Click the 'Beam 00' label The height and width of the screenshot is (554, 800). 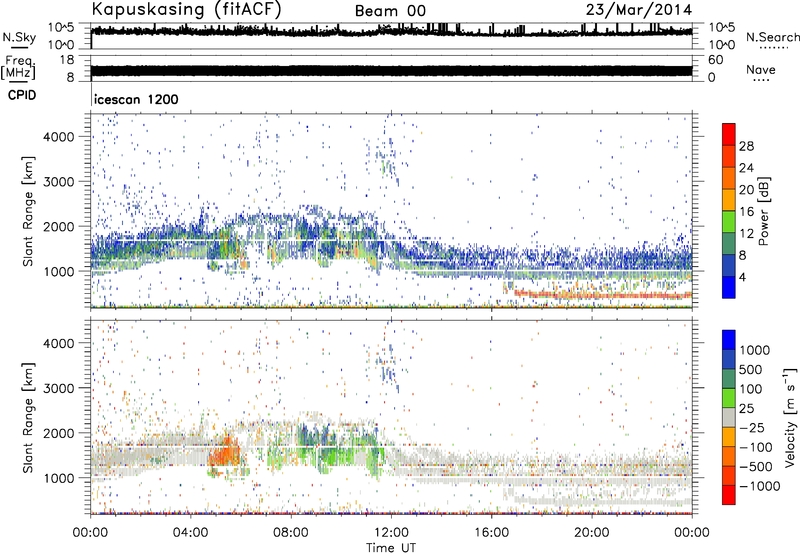coord(390,11)
